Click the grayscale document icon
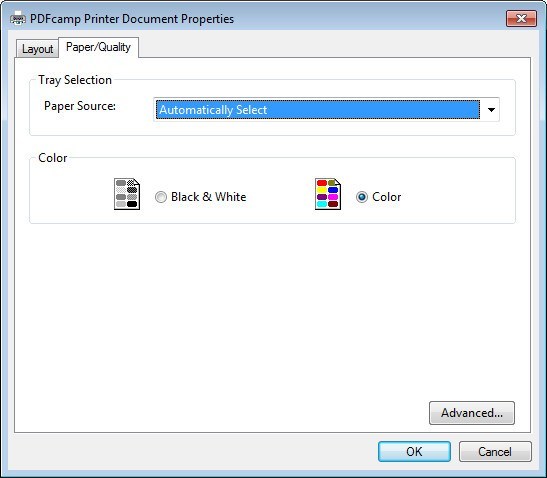Image resolution: width=547 pixels, height=478 pixels. tap(127, 194)
